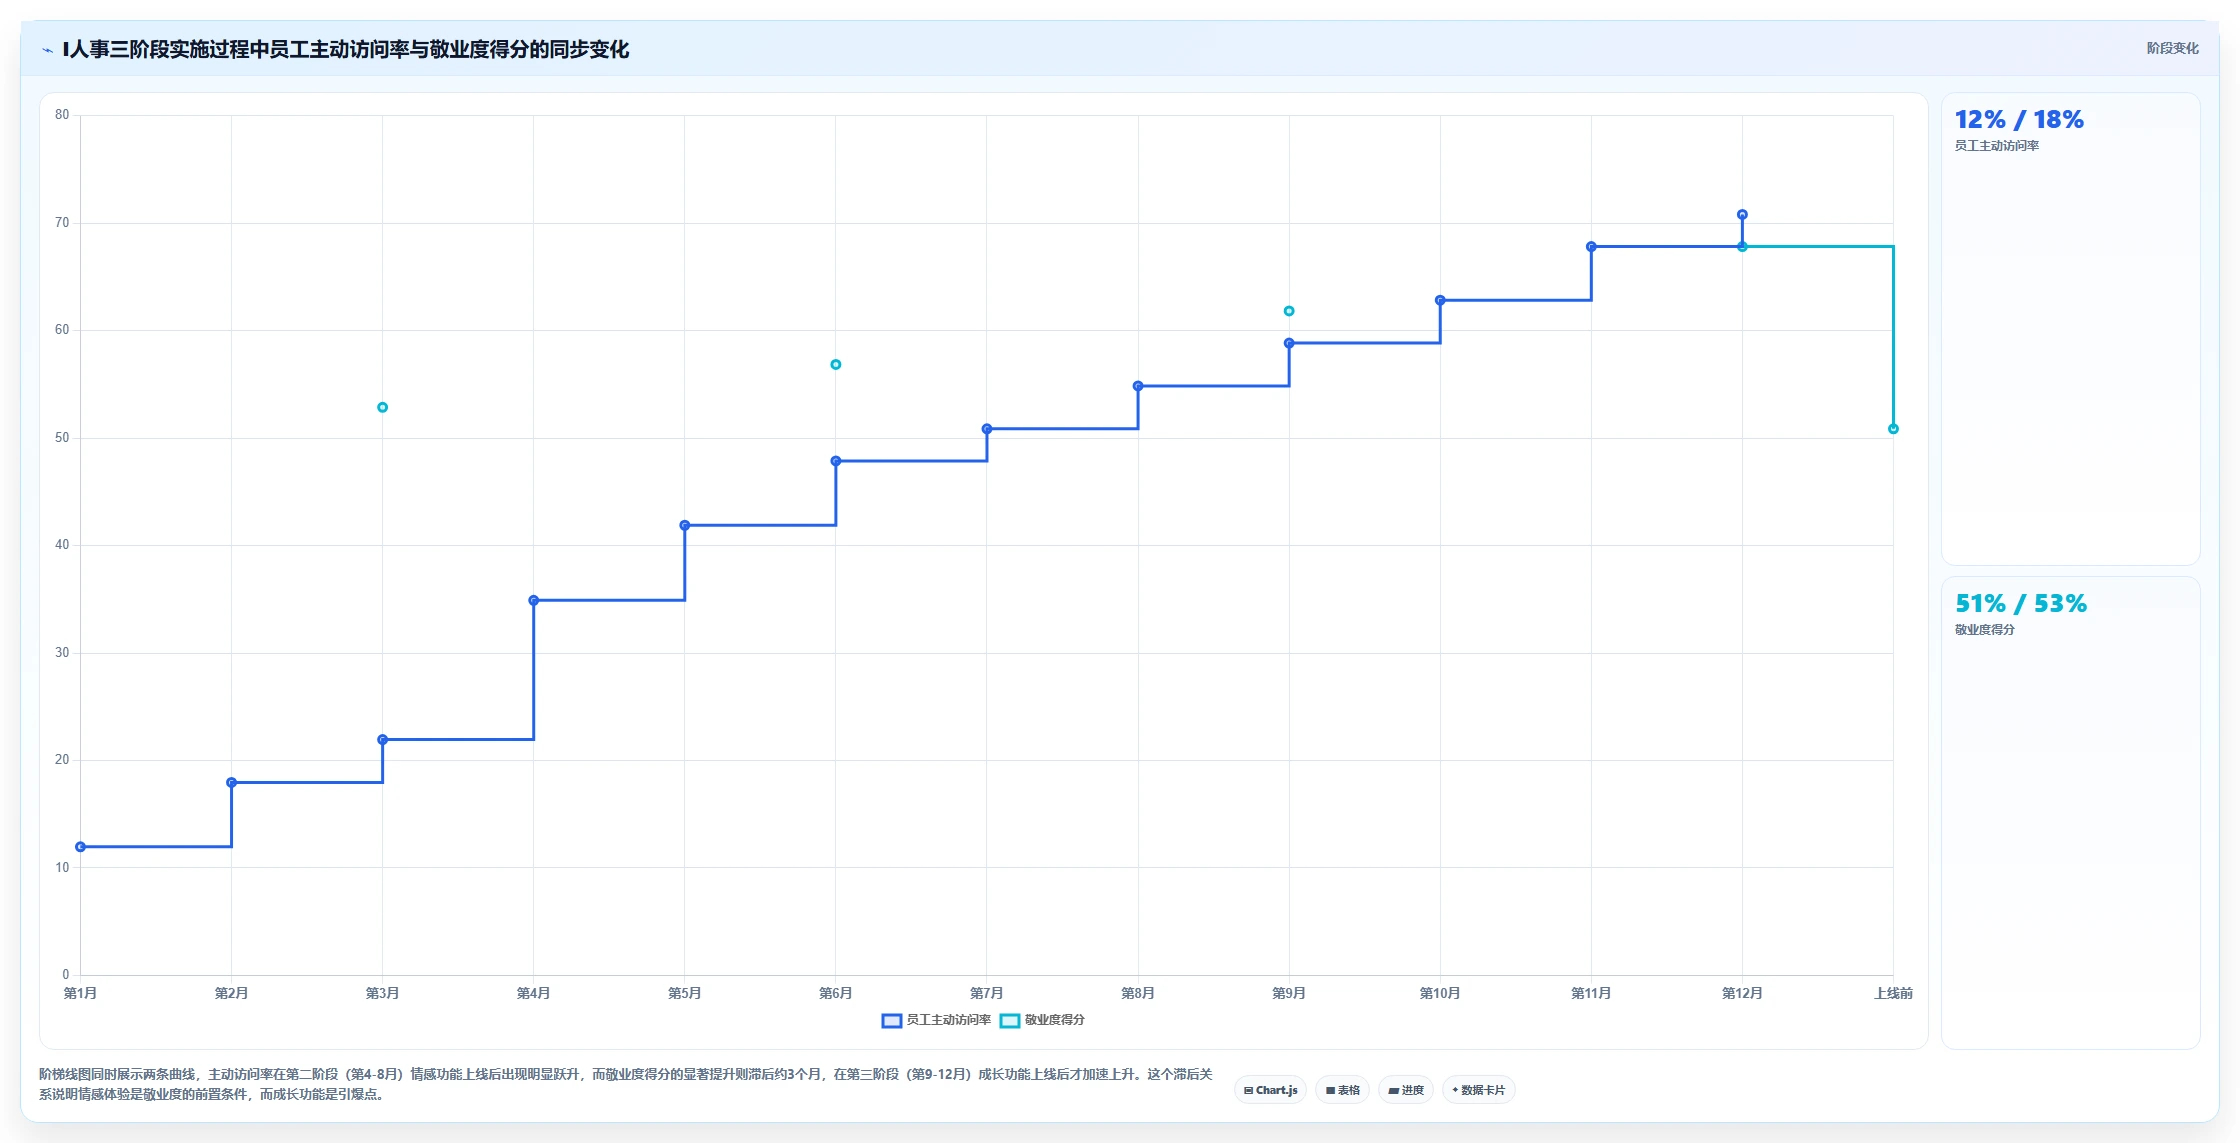Click the cyan 敬业度得分 legend swatch
Image resolution: width=2240 pixels, height=1143 pixels.
click(x=1010, y=1021)
